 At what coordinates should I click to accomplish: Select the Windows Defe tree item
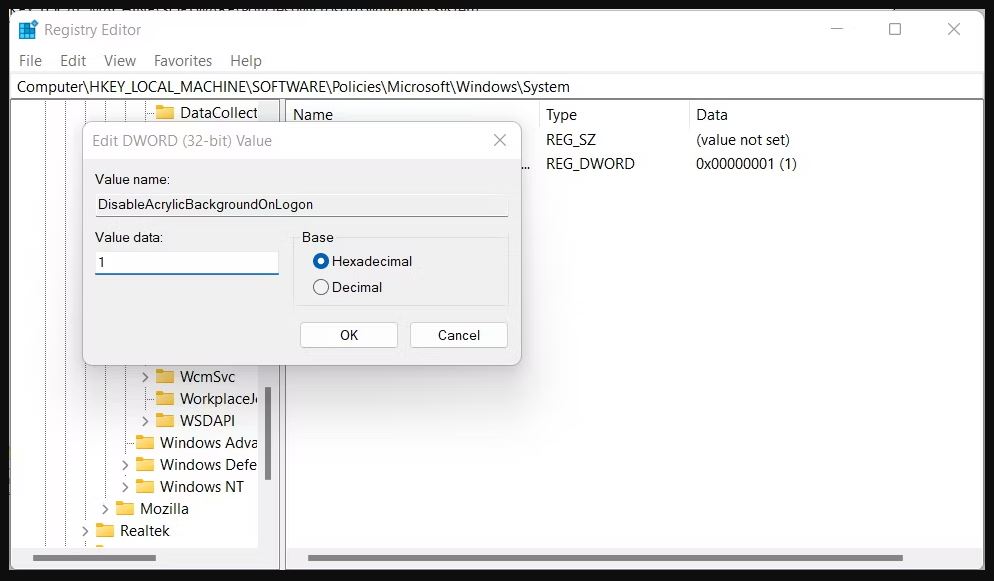pos(209,464)
